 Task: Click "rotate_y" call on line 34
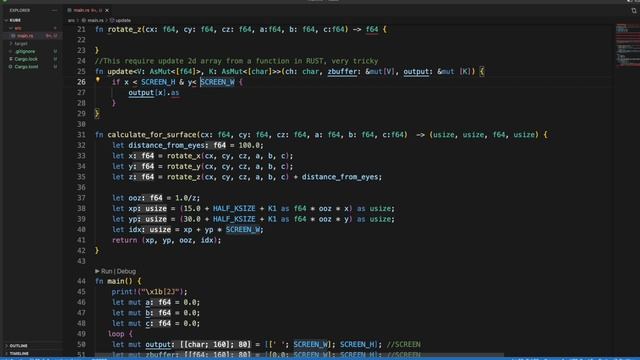[184, 167]
